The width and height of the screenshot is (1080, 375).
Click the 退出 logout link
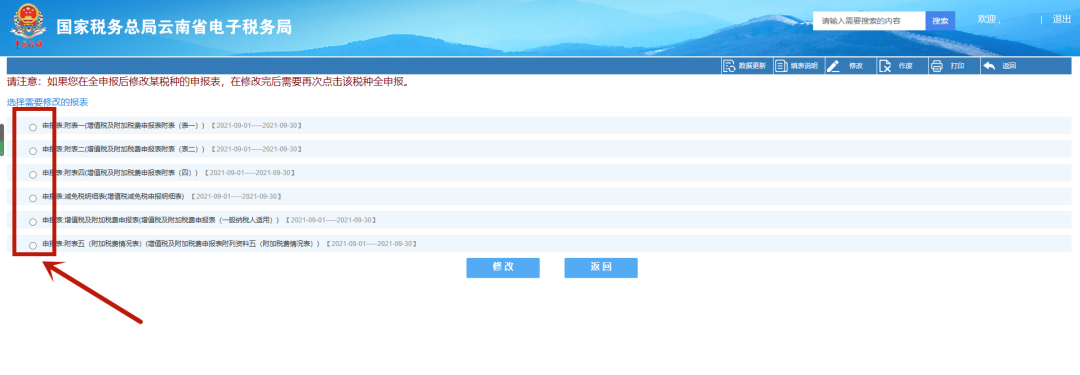pyautogui.click(x=1061, y=19)
